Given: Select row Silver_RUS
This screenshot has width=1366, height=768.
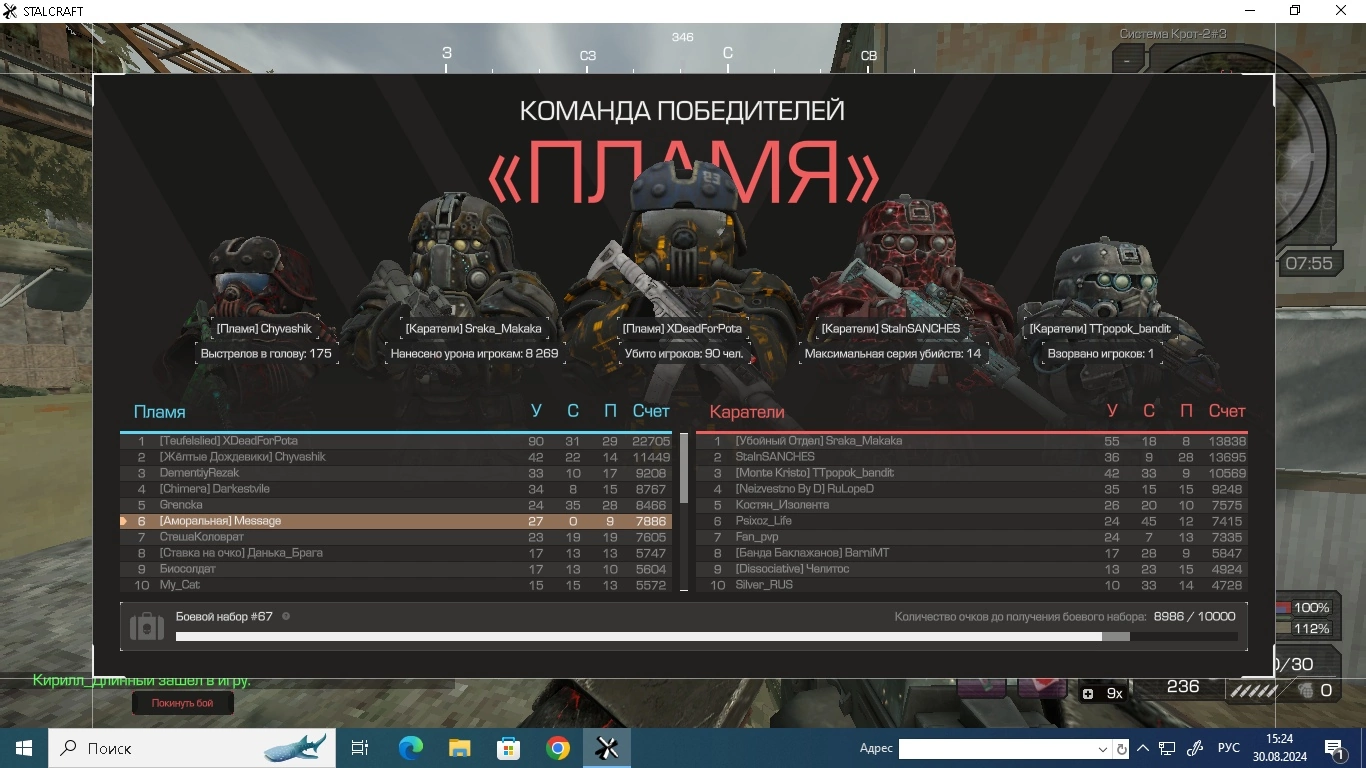Looking at the screenshot, I should (972, 585).
